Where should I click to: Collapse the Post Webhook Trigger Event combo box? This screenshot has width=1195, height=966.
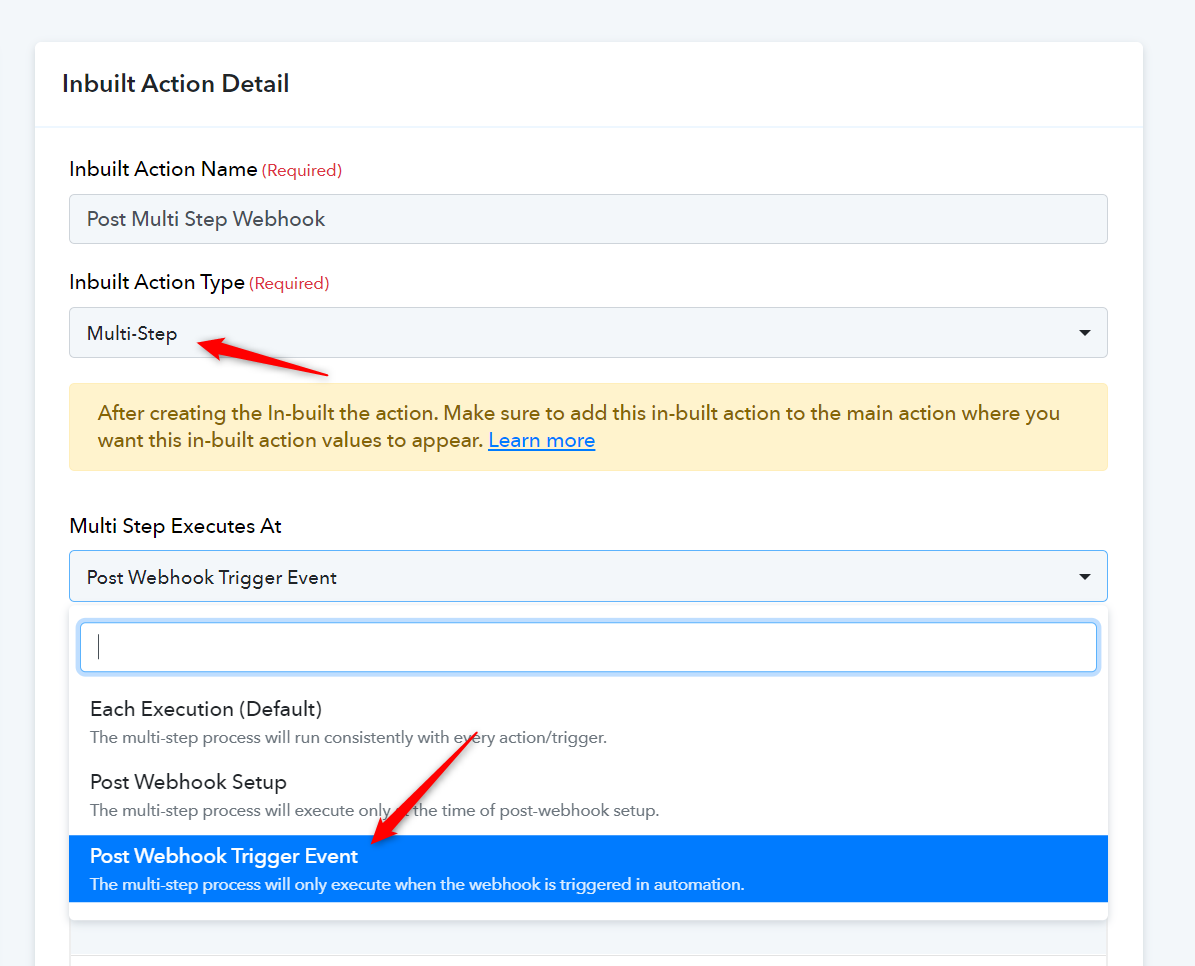pos(588,577)
